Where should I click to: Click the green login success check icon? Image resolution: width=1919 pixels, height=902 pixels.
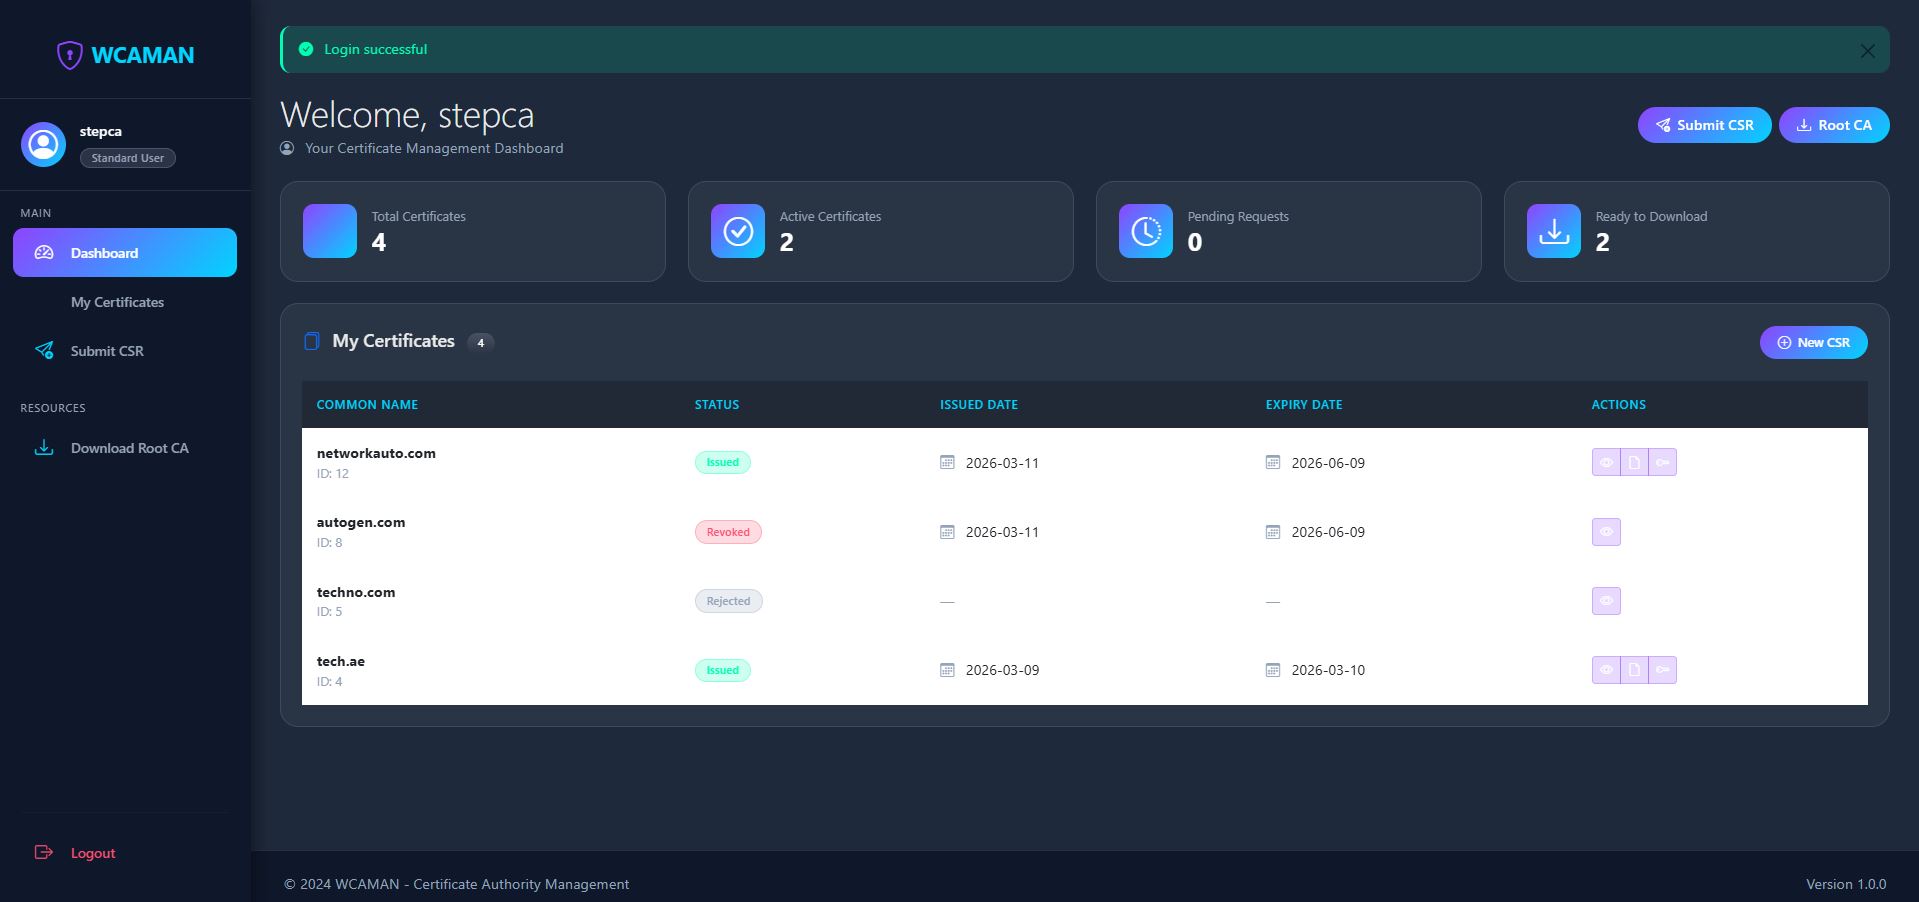coord(306,49)
